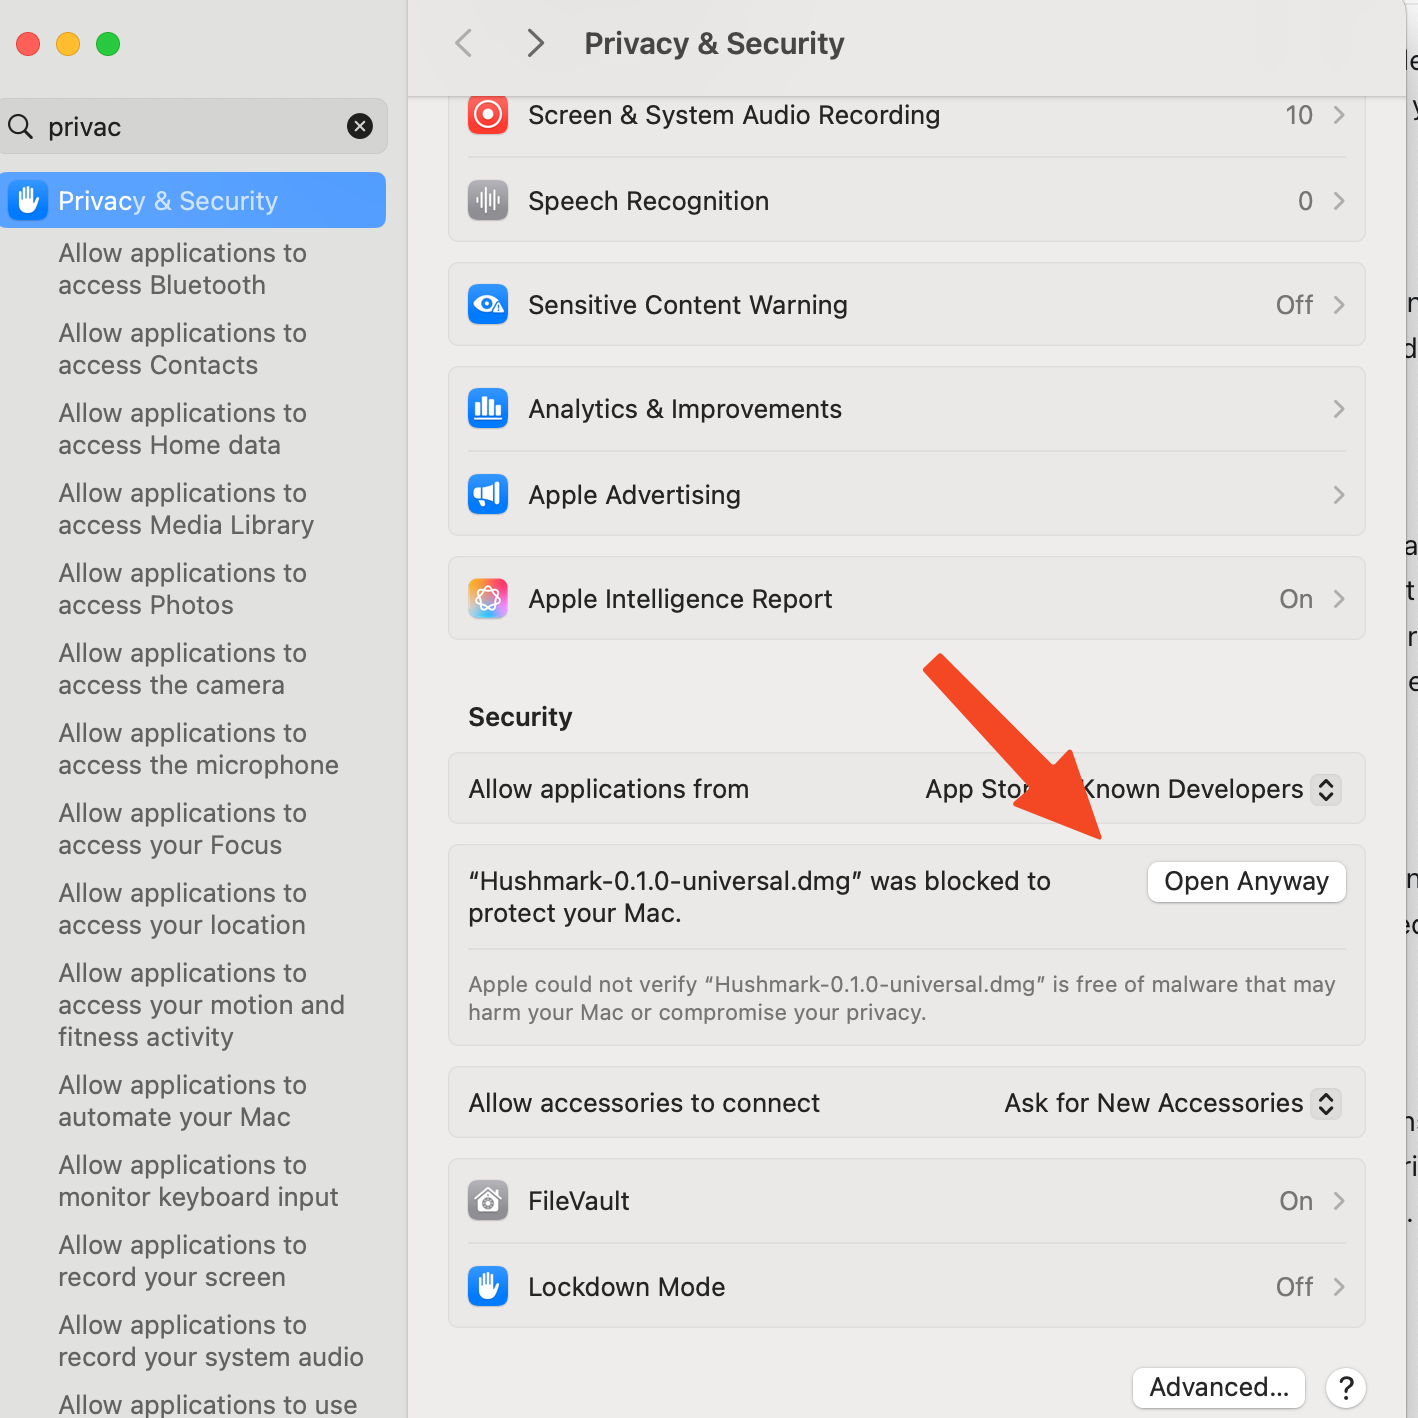
Task: Click the 'Security' section heading
Action: point(520,717)
